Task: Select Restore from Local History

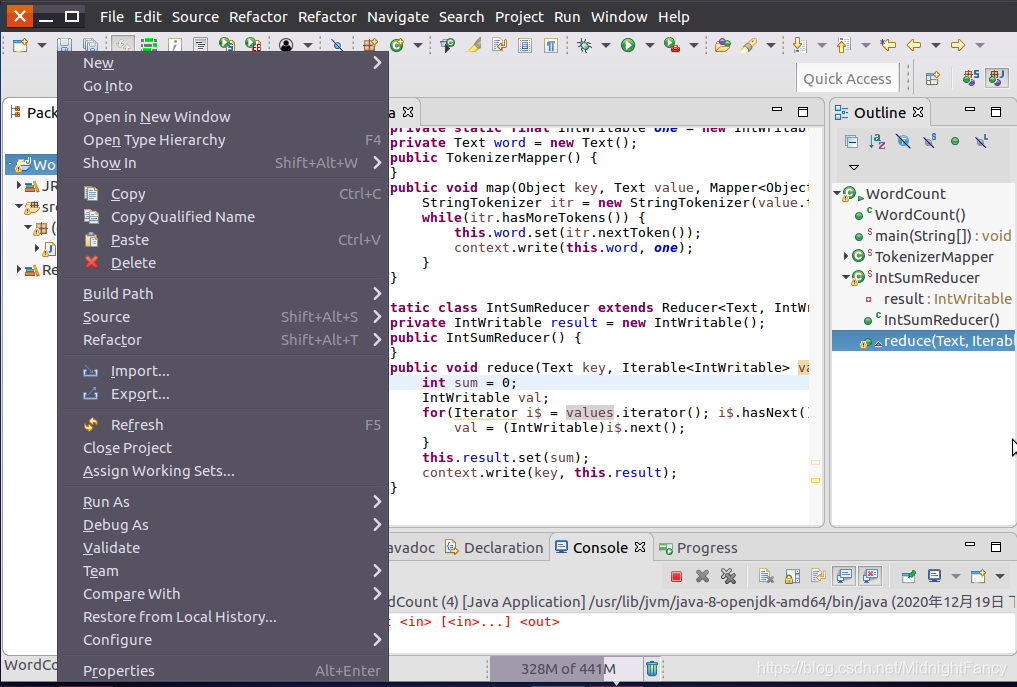Action: 224,617
